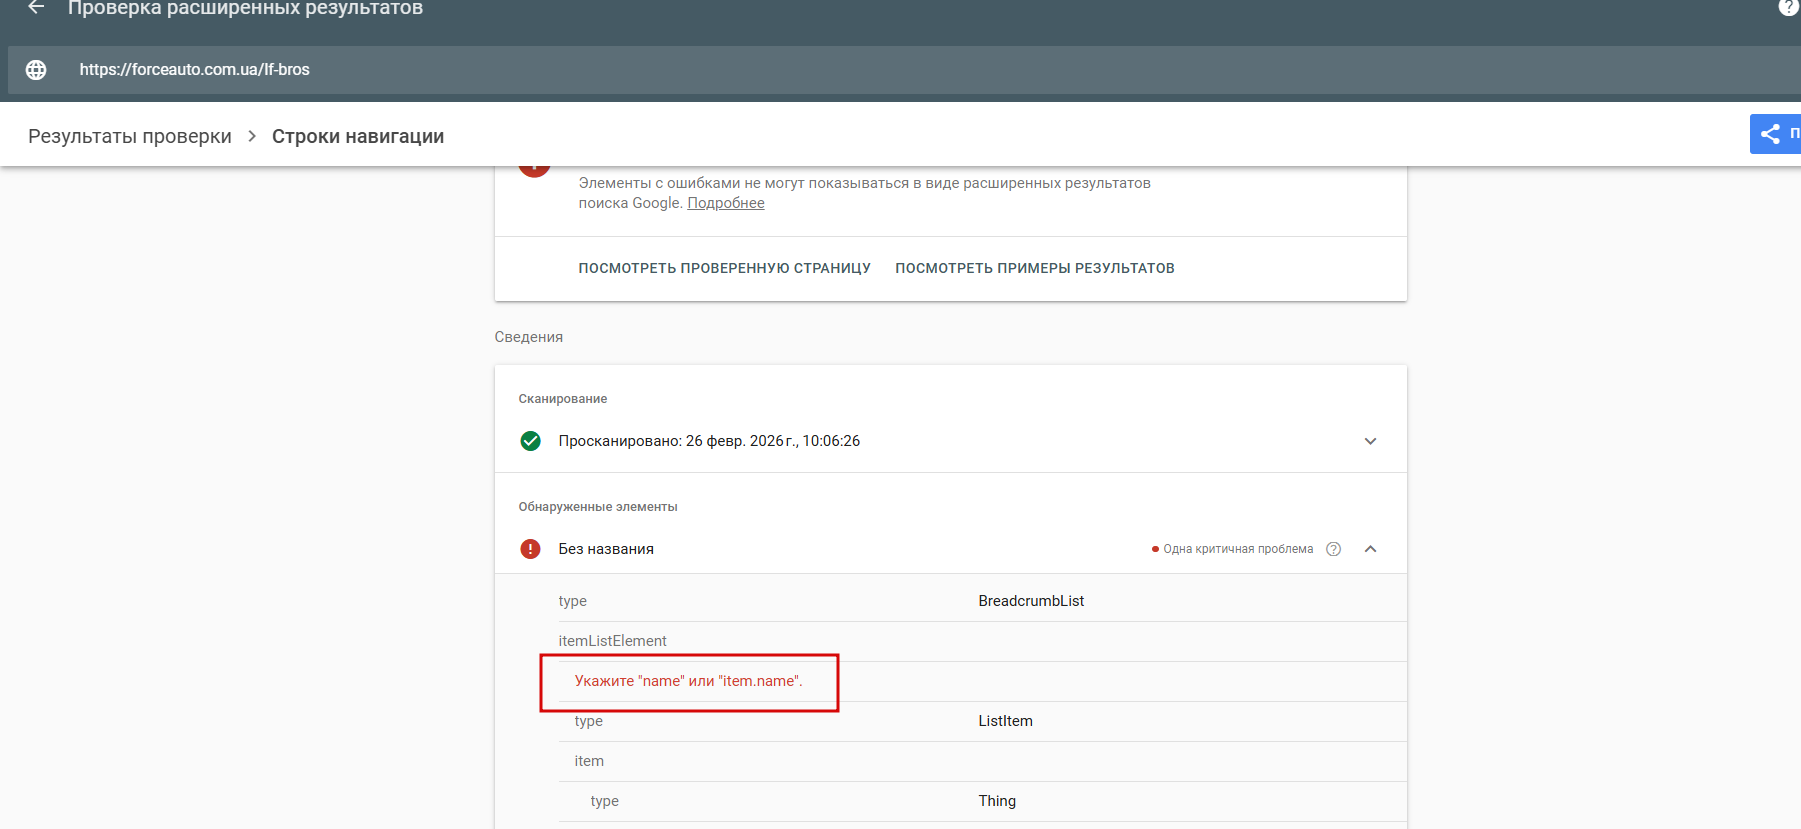Open the help icon next to critical problem
Image resolution: width=1801 pixels, height=829 pixels.
tap(1333, 549)
